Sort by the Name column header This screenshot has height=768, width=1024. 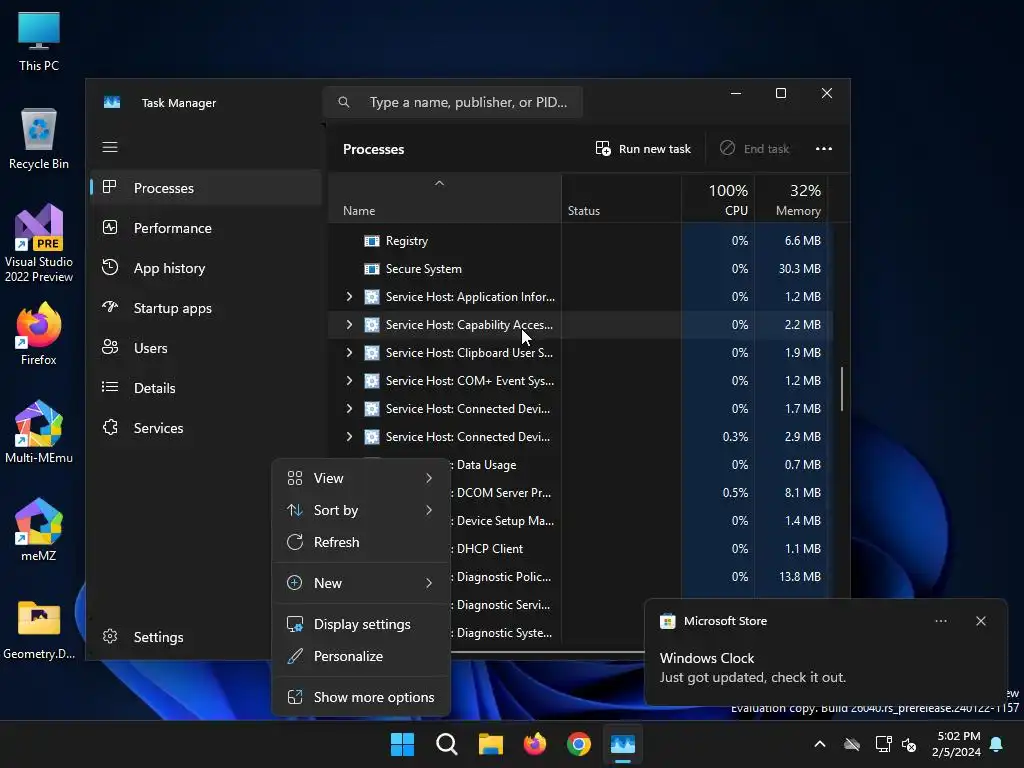pos(444,199)
